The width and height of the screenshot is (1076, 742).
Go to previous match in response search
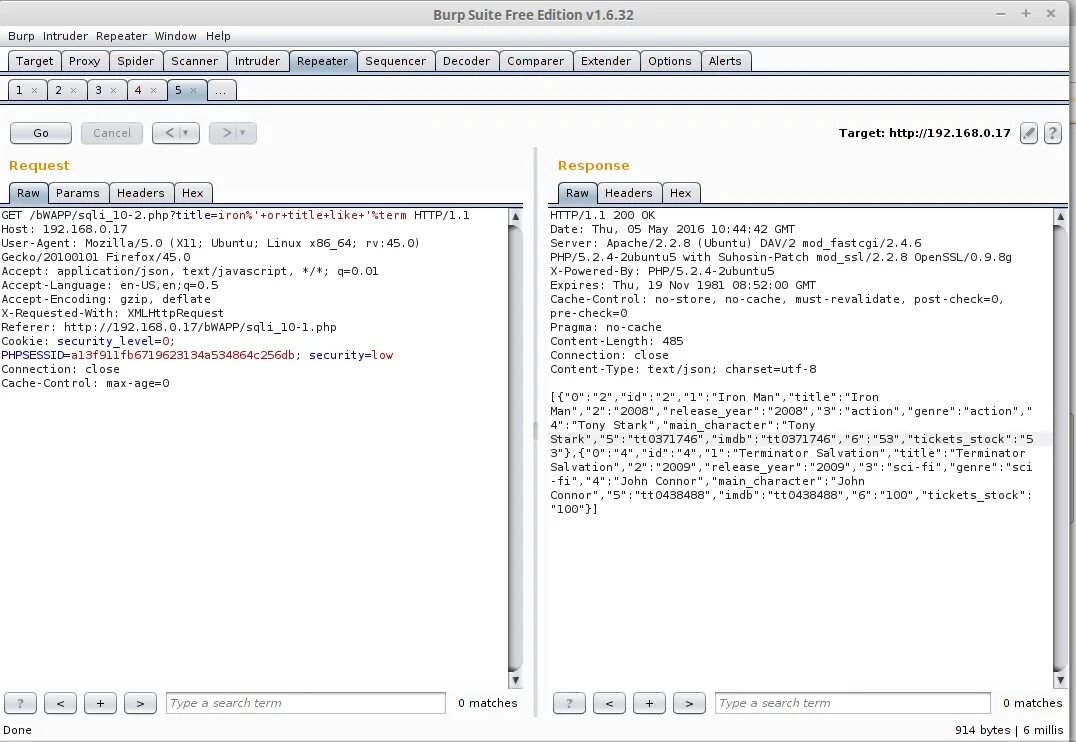[609, 703]
